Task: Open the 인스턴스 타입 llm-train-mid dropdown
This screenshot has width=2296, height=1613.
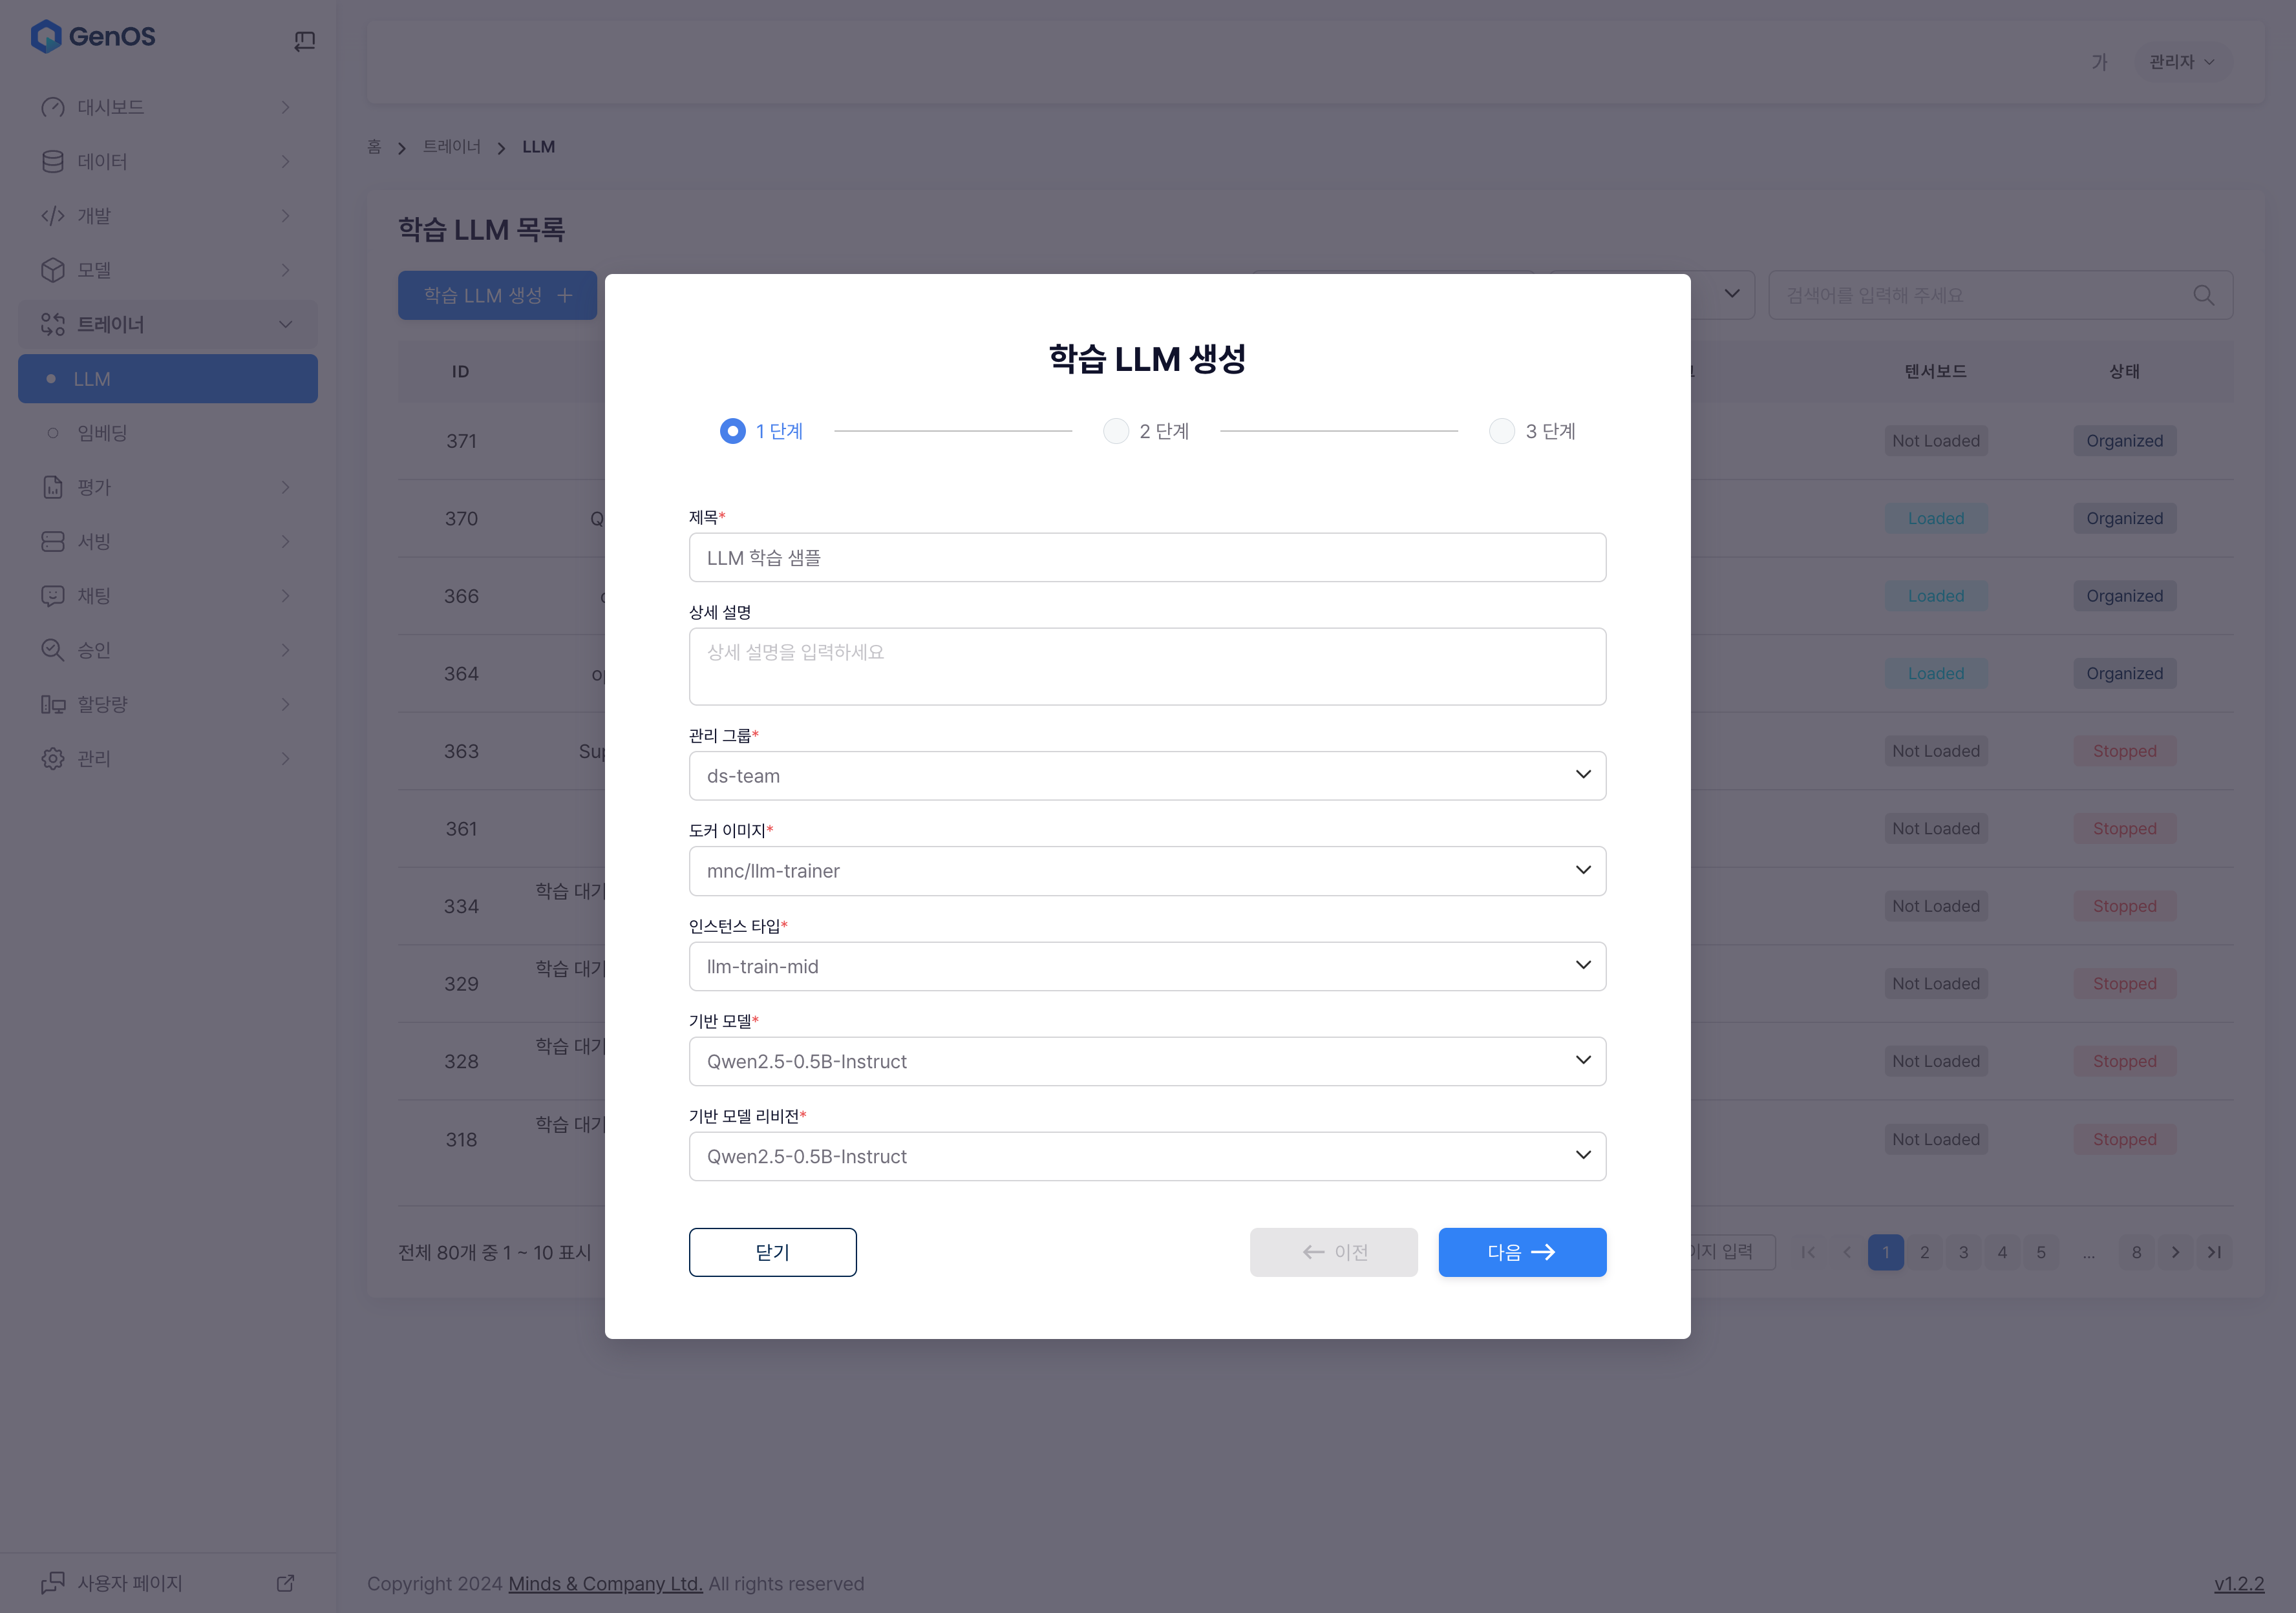Action: (1147, 967)
